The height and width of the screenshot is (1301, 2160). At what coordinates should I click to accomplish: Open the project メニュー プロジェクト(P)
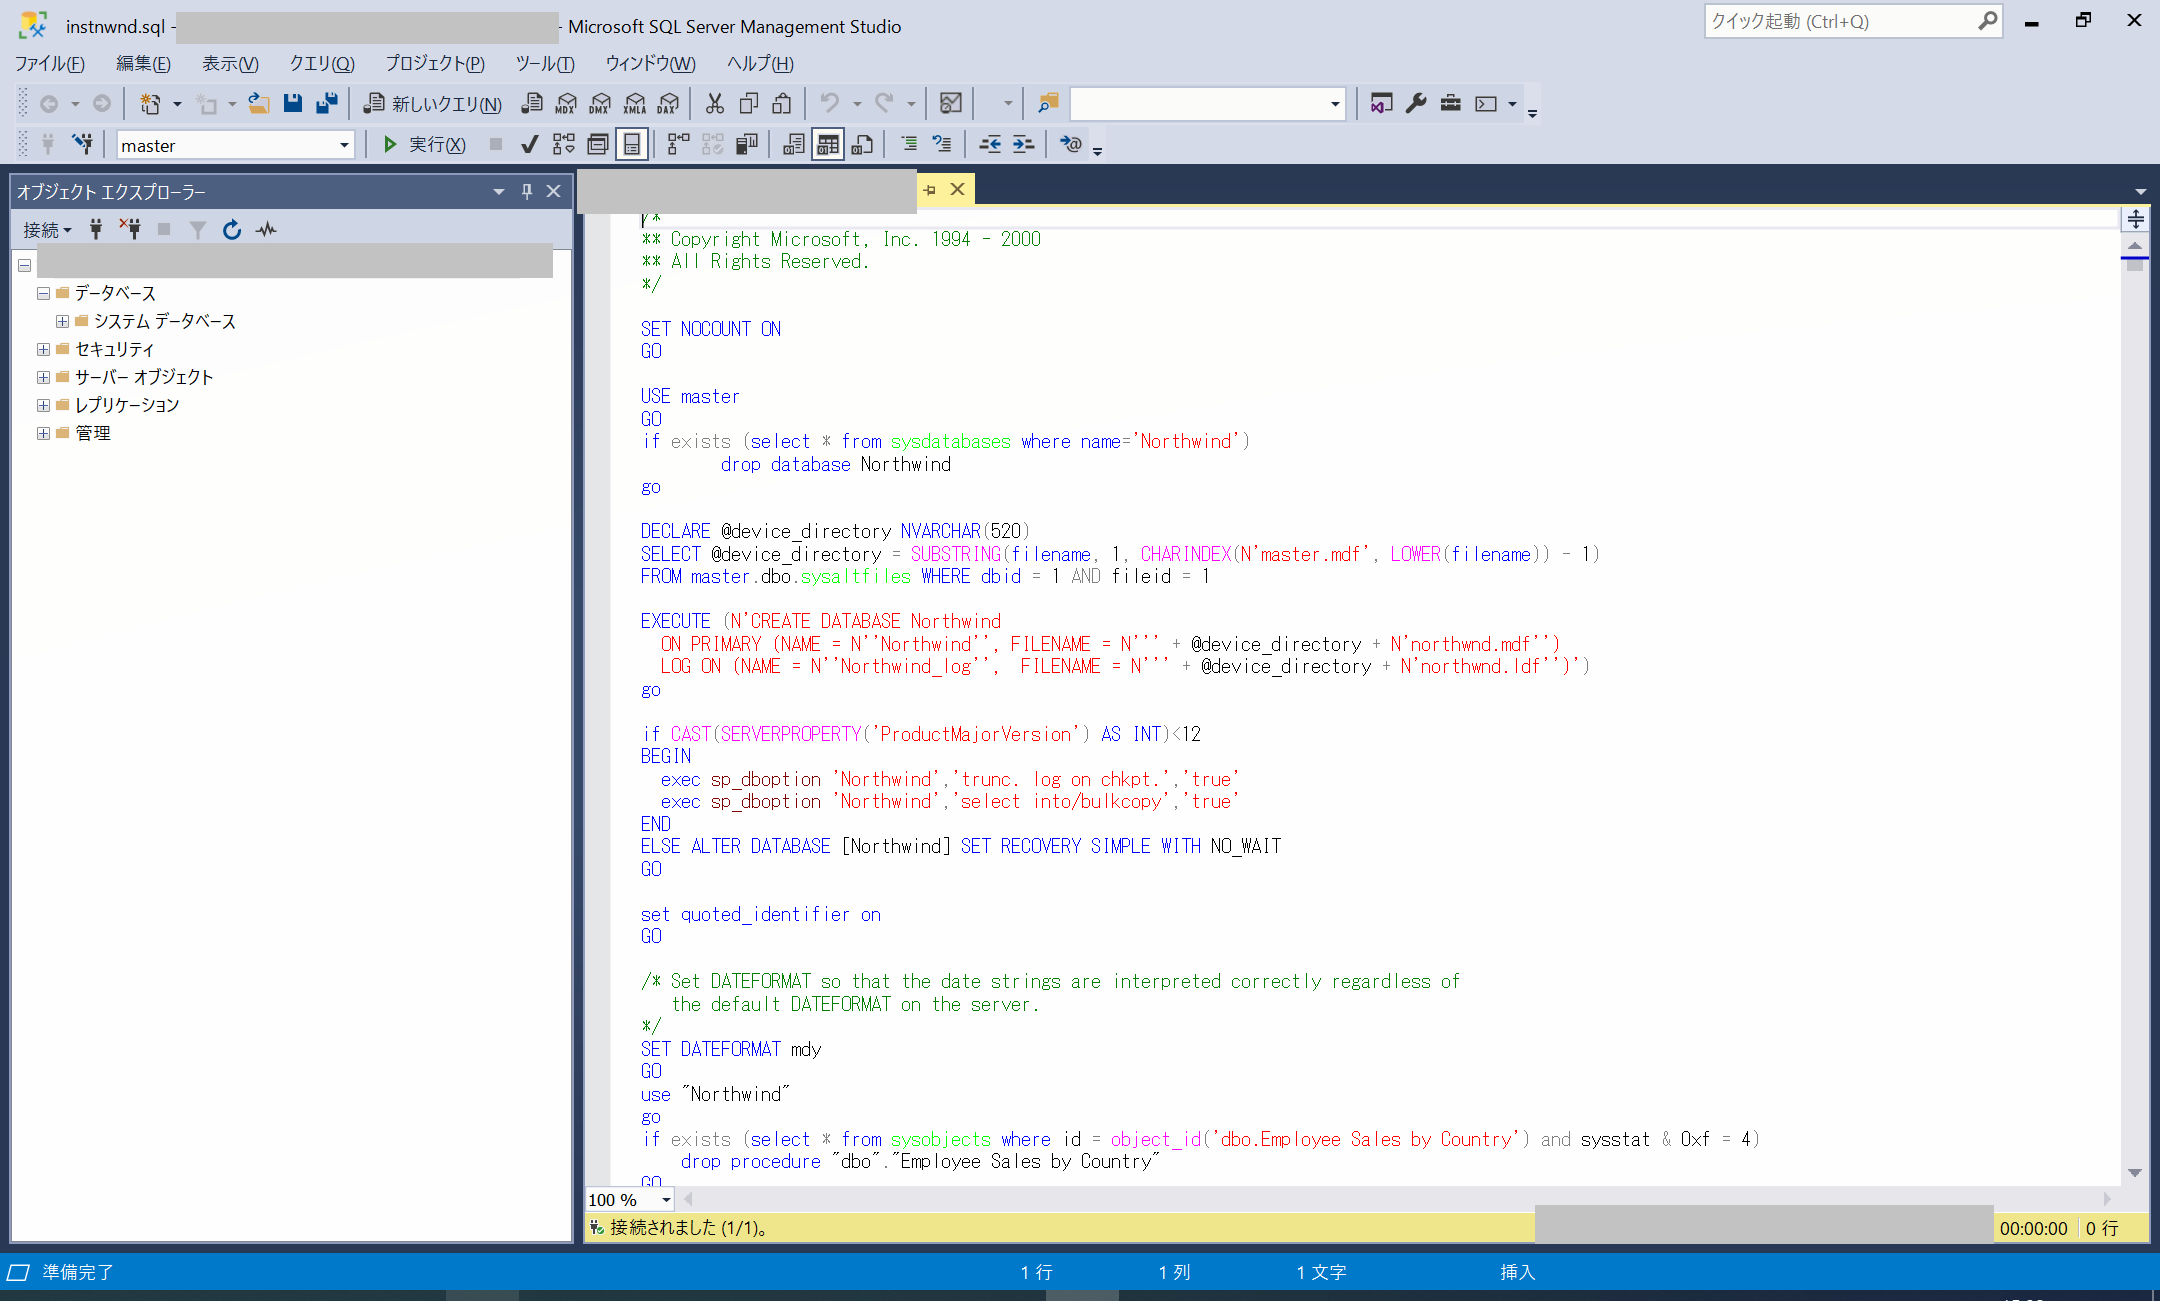click(435, 63)
